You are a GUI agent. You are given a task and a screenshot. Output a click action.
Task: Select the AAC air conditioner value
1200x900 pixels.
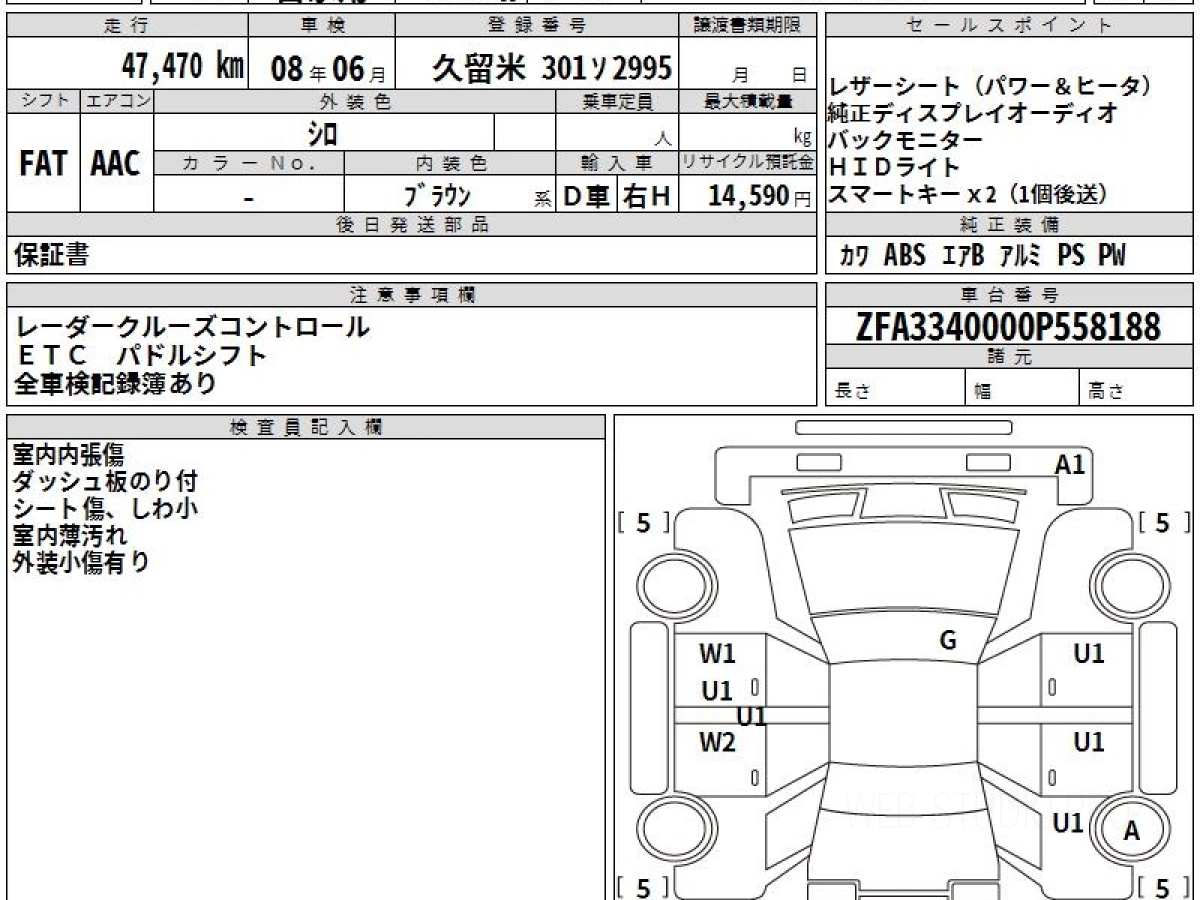116,164
